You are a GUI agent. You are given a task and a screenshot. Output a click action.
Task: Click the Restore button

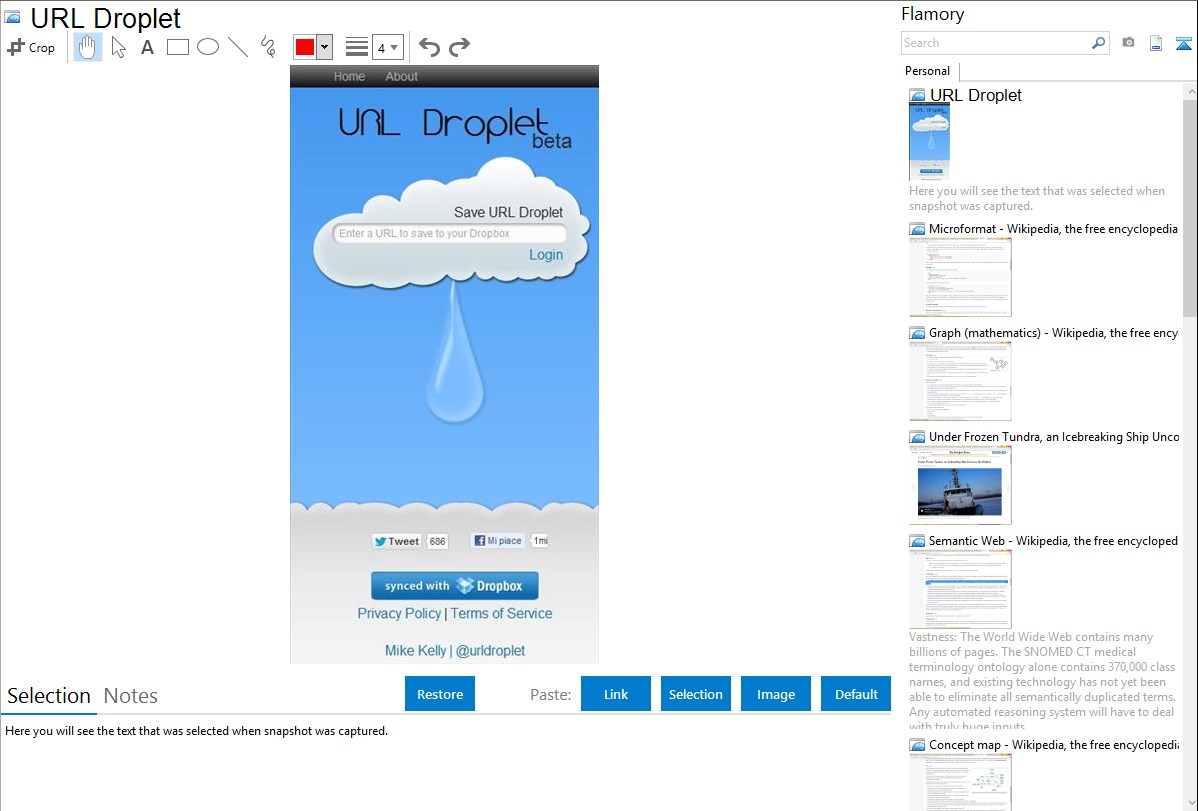(x=440, y=694)
